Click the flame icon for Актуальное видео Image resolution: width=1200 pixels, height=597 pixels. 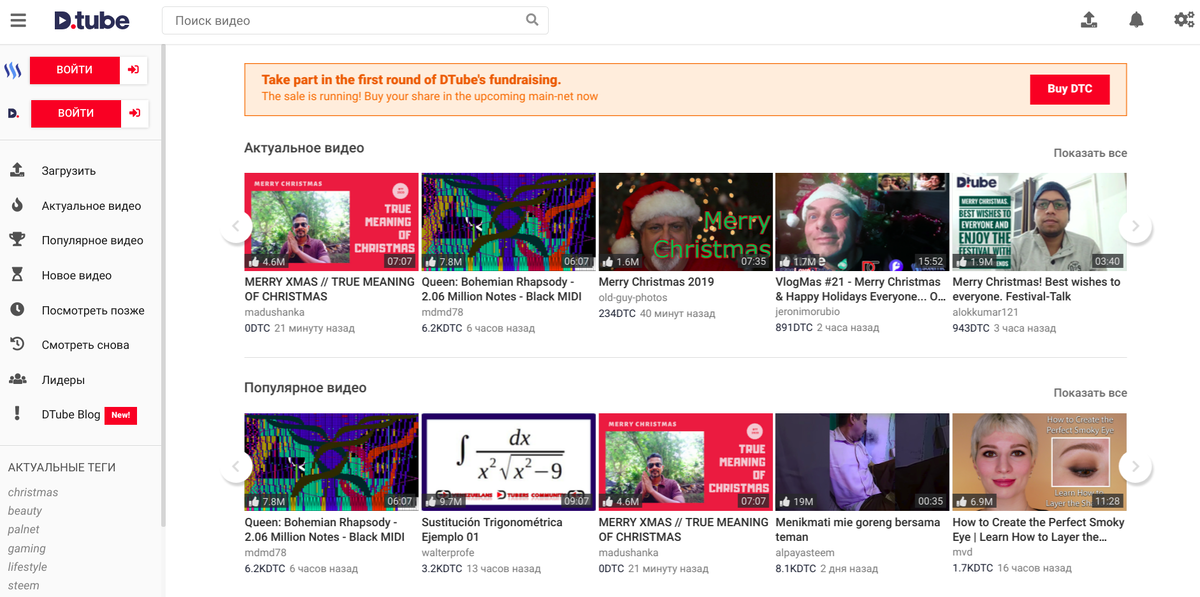click(17, 205)
